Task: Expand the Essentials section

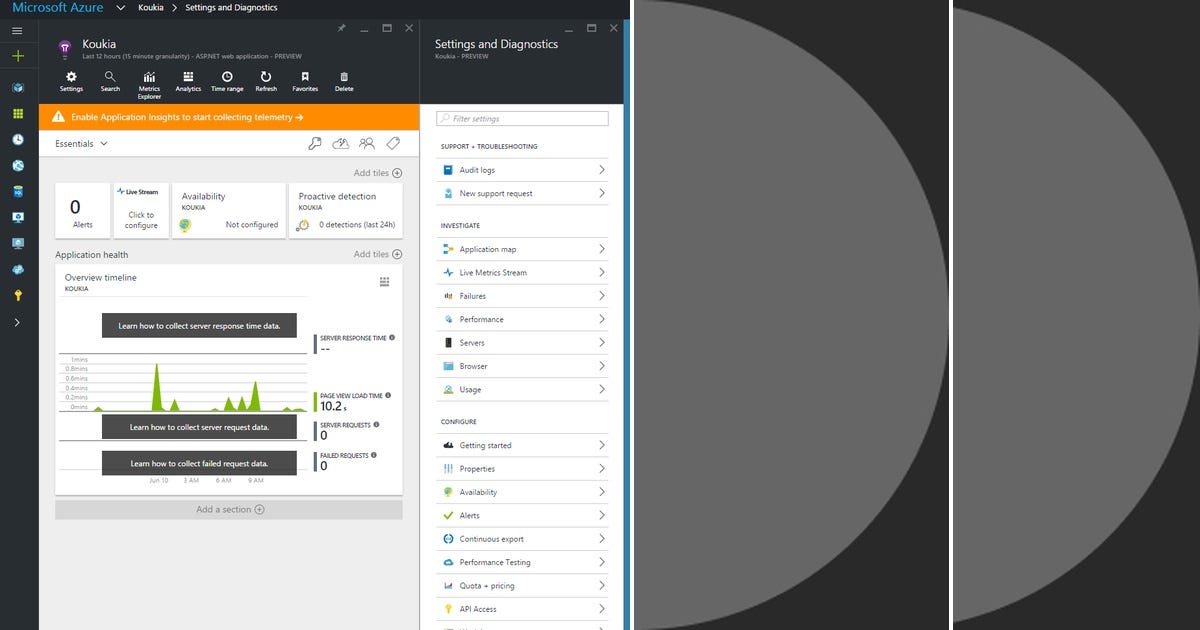Action: pos(79,143)
